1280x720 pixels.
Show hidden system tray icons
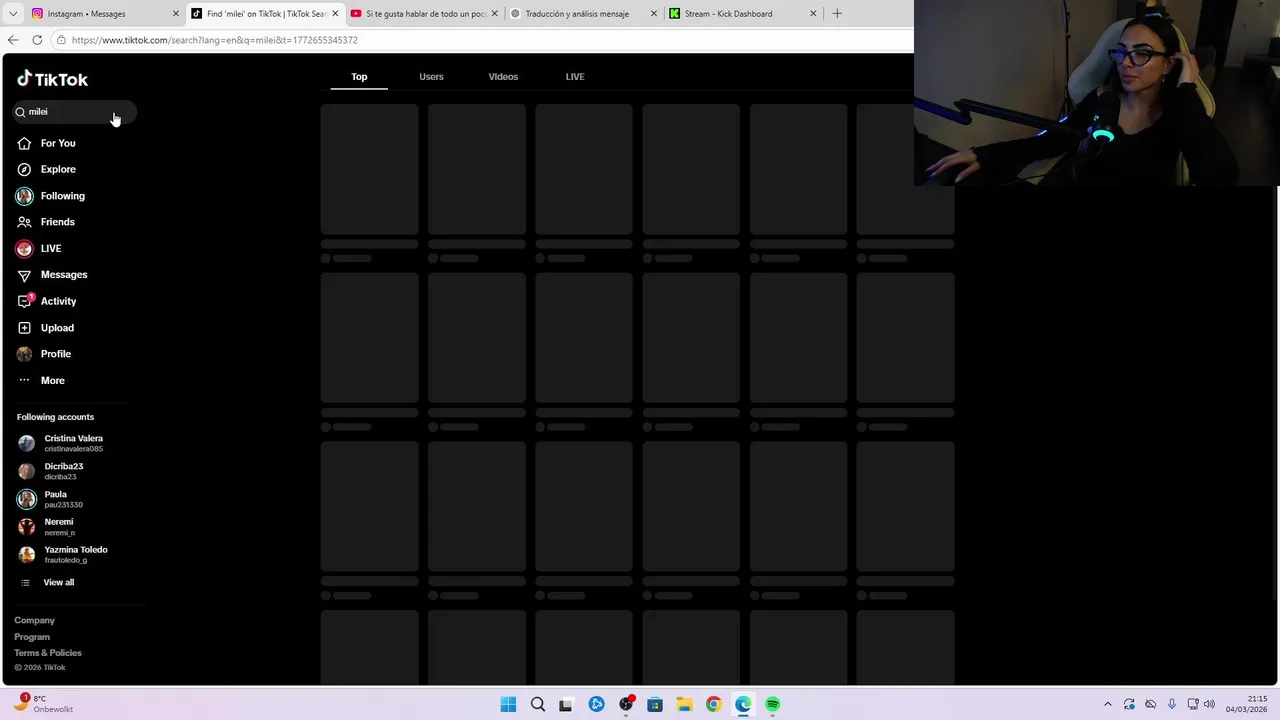1107,704
